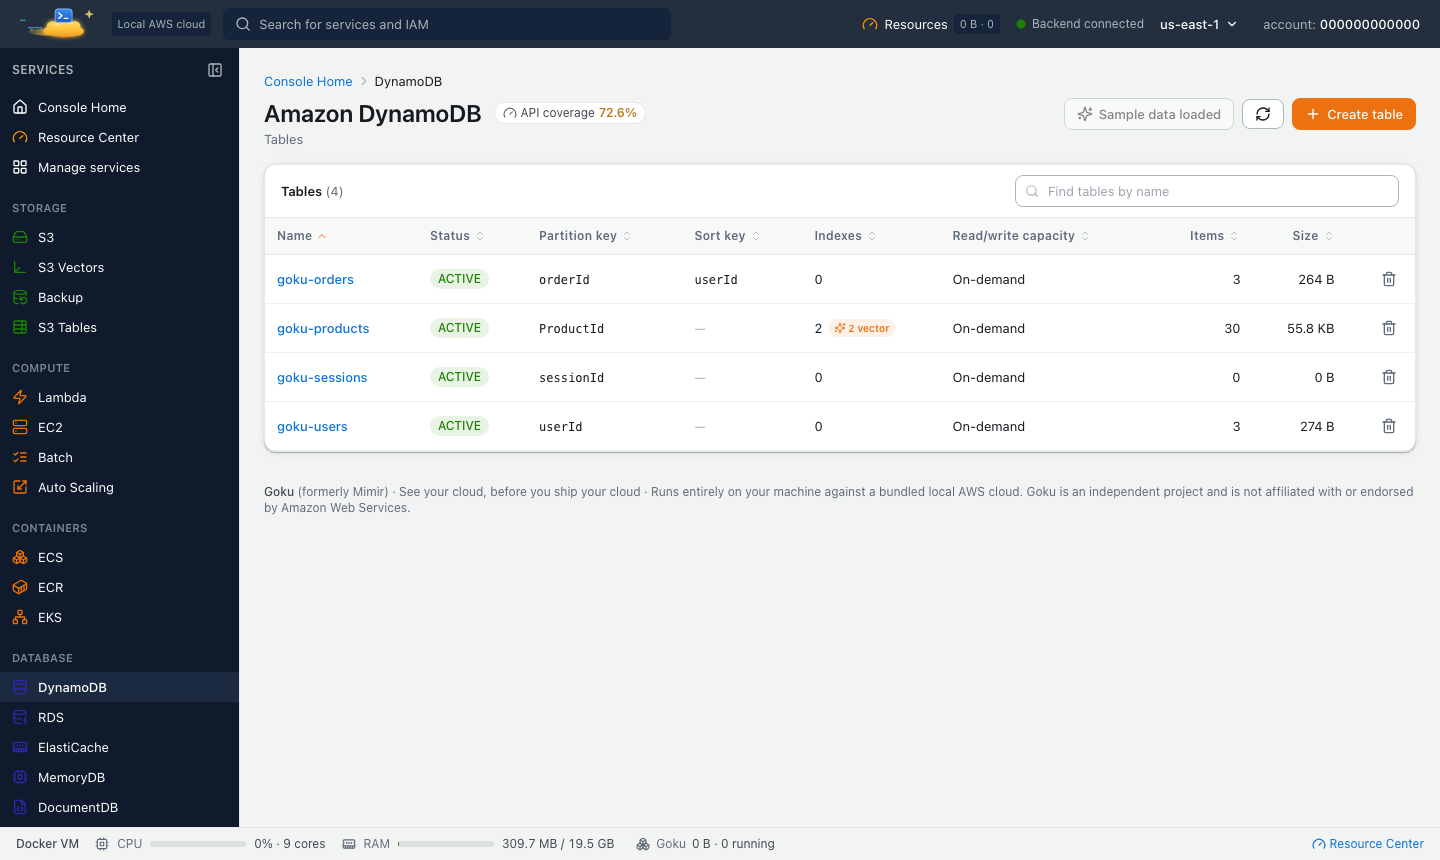Sort tables by Read/write capacity column
This screenshot has width=1440, height=860.
click(1021, 236)
